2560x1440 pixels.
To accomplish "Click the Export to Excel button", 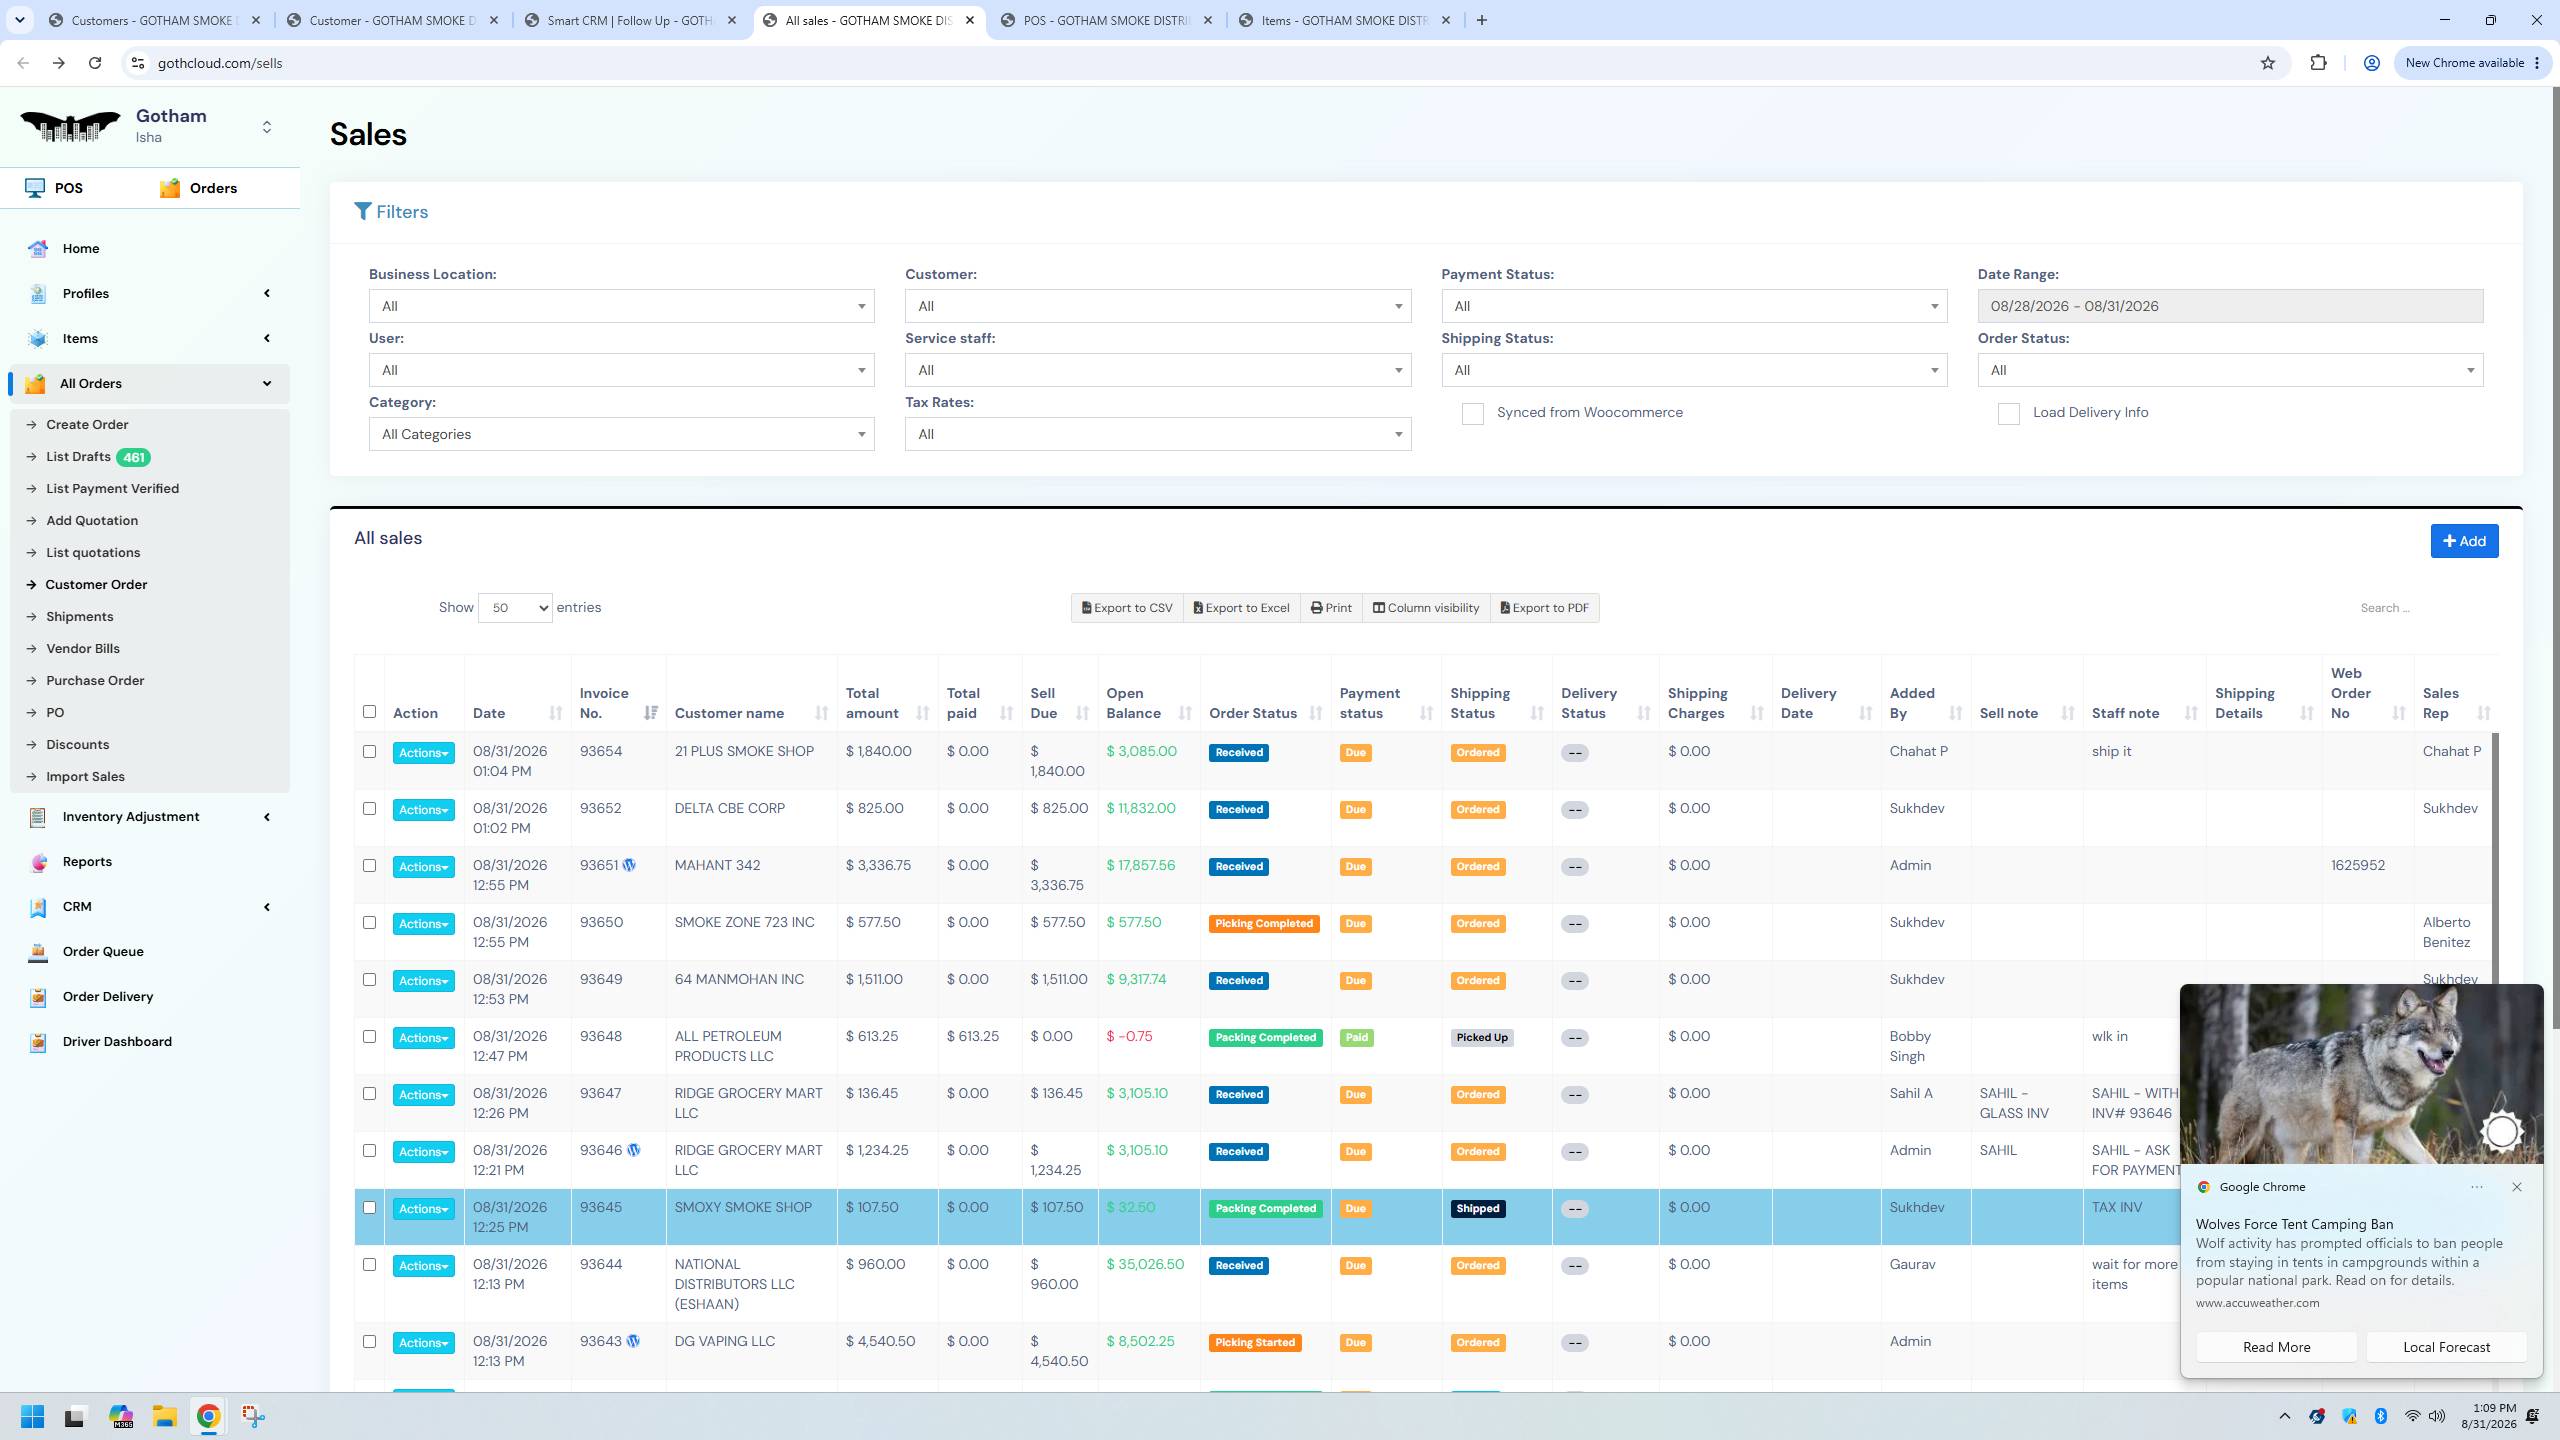I will point(1241,608).
